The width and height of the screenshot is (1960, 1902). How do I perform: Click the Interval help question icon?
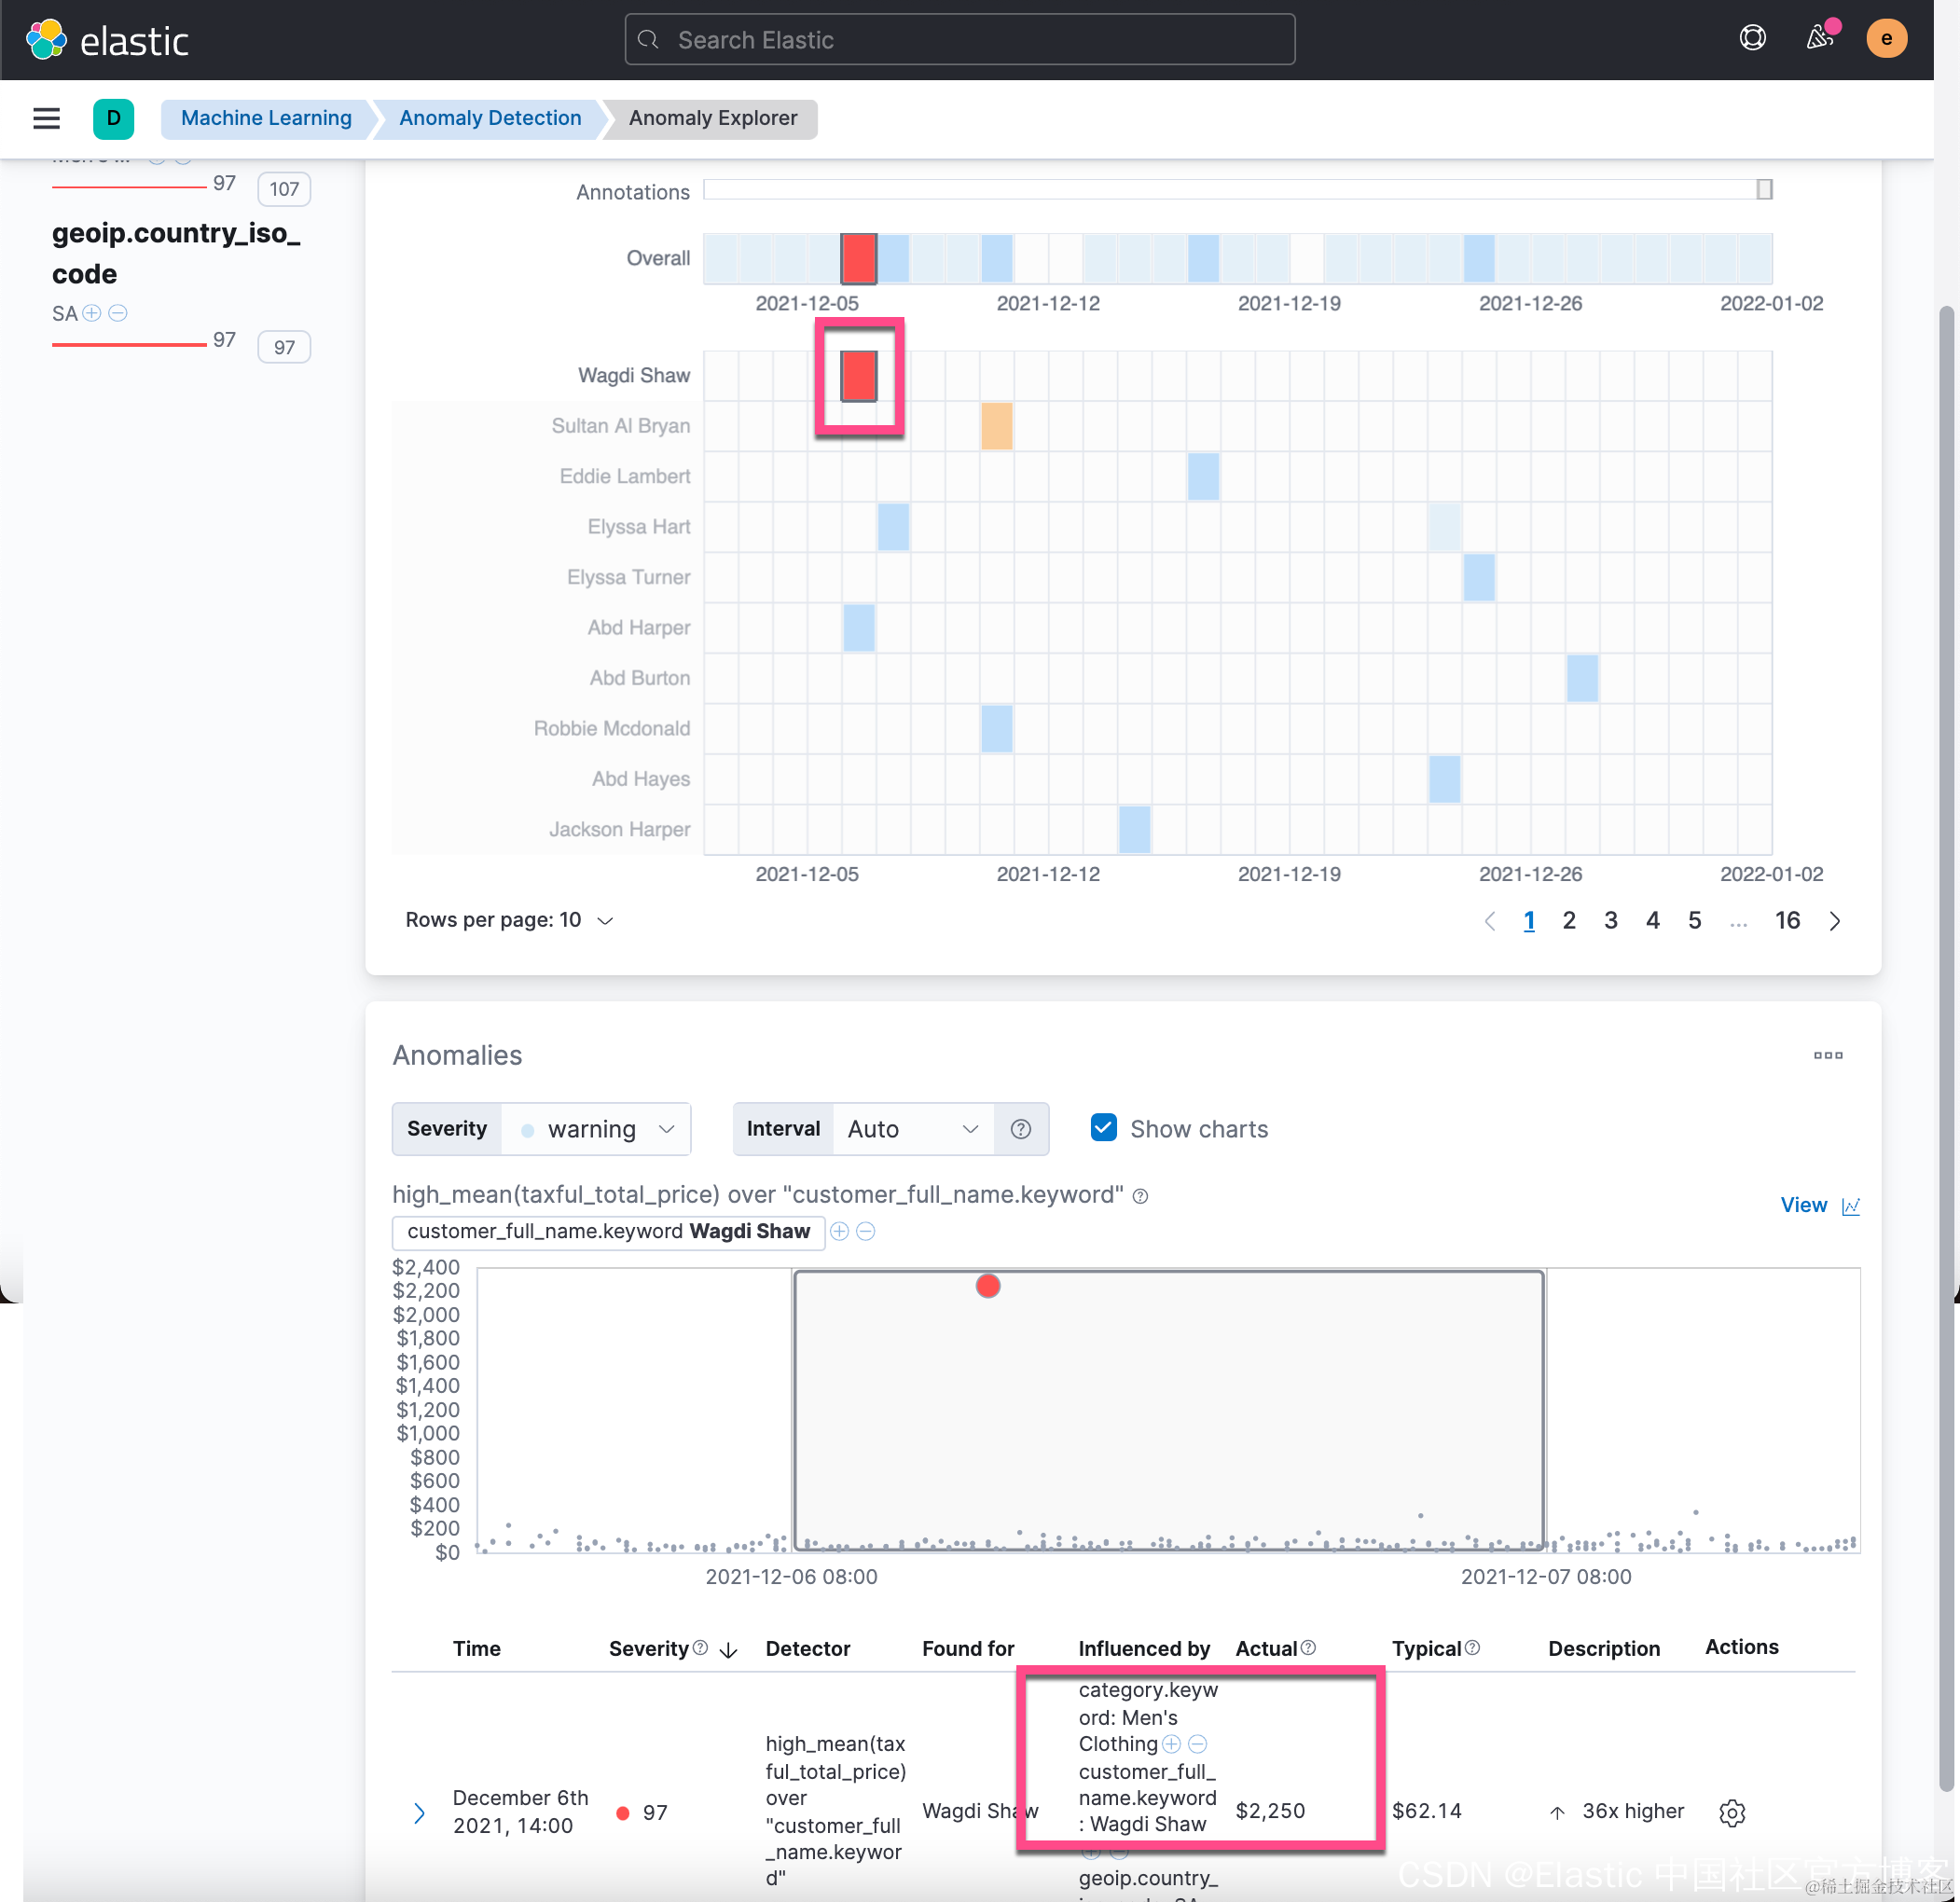(x=1020, y=1129)
